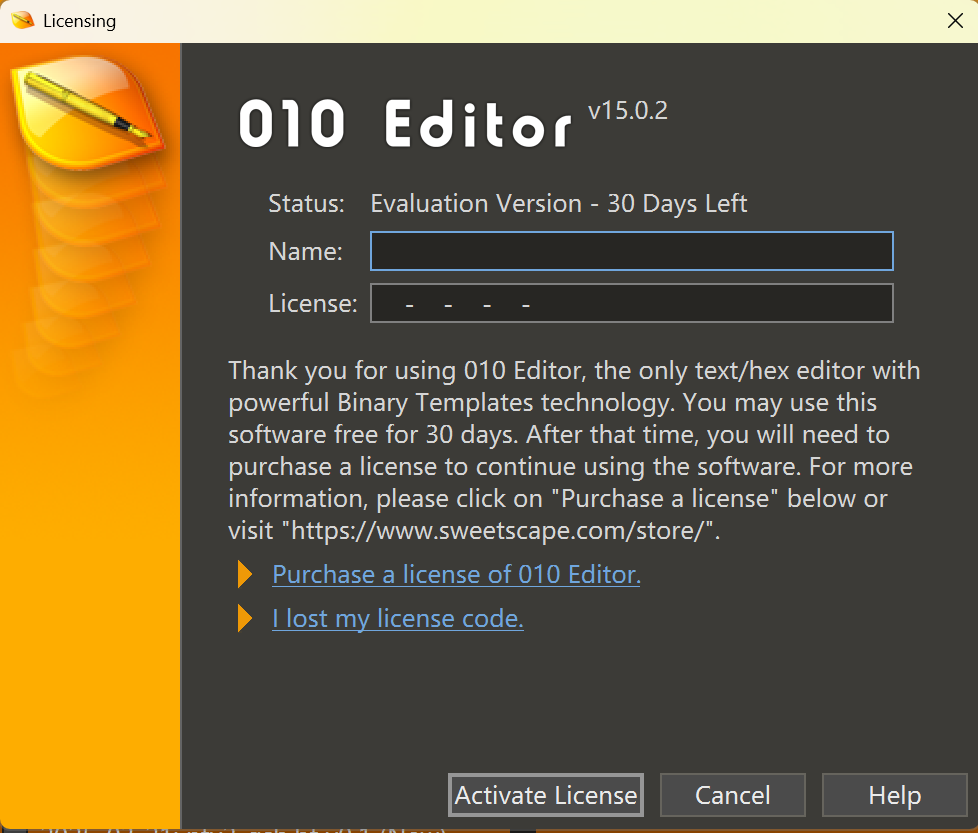Click the orange arrow beside Purchase a license
The height and width of the screenshot is (833, 978).
[x=244, y=574]
